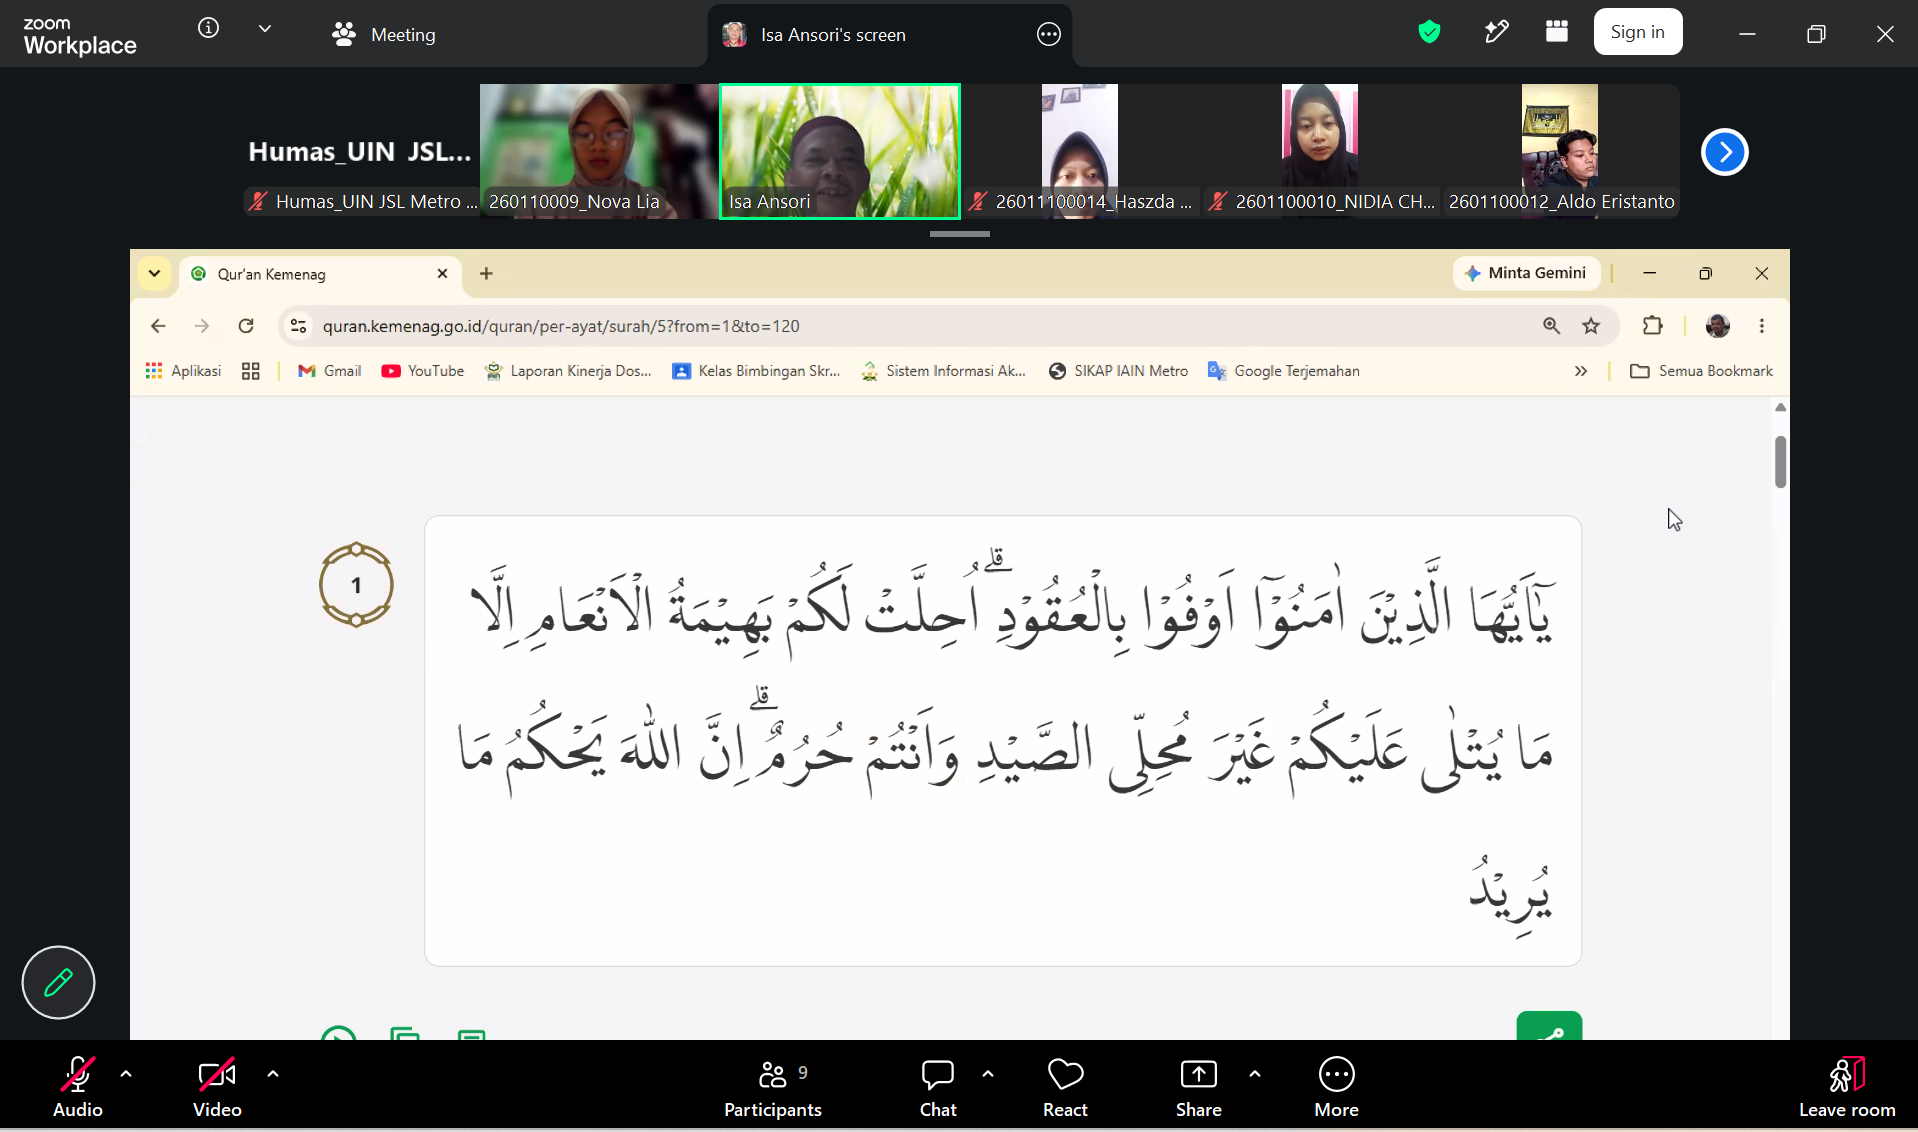1918x1132 pixels.
Task: Expand the share options caret
Action: 1255,1074
